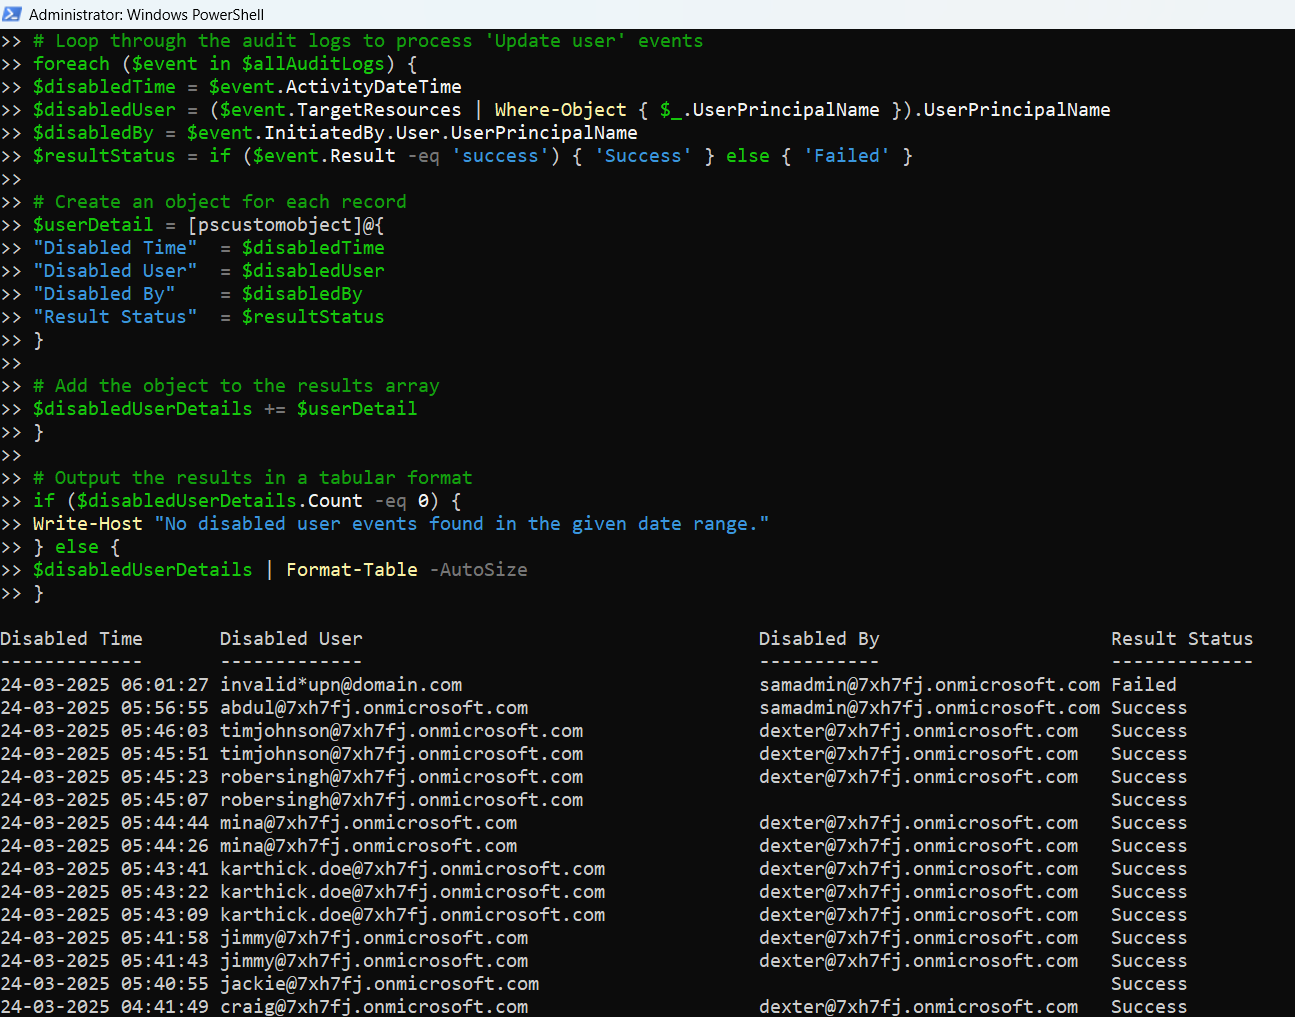The image size is (1295, 1017).
Task: Click the Where-Object cmdlet in the script
Action: (560, 110)
